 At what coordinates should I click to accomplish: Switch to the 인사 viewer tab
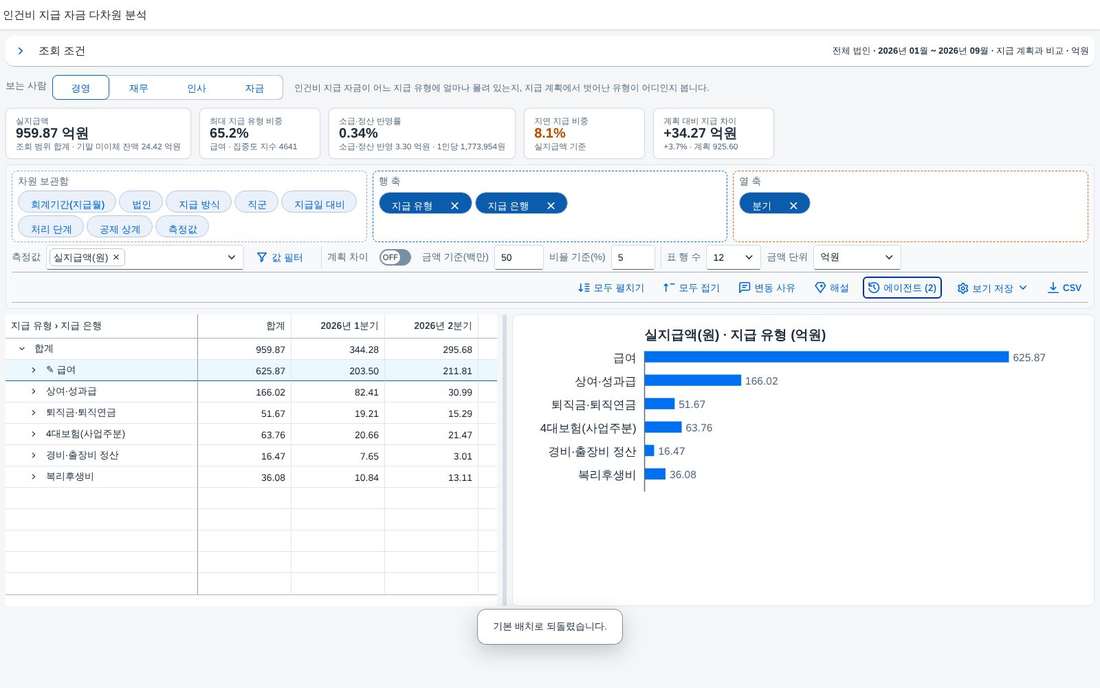click(196, 88)
